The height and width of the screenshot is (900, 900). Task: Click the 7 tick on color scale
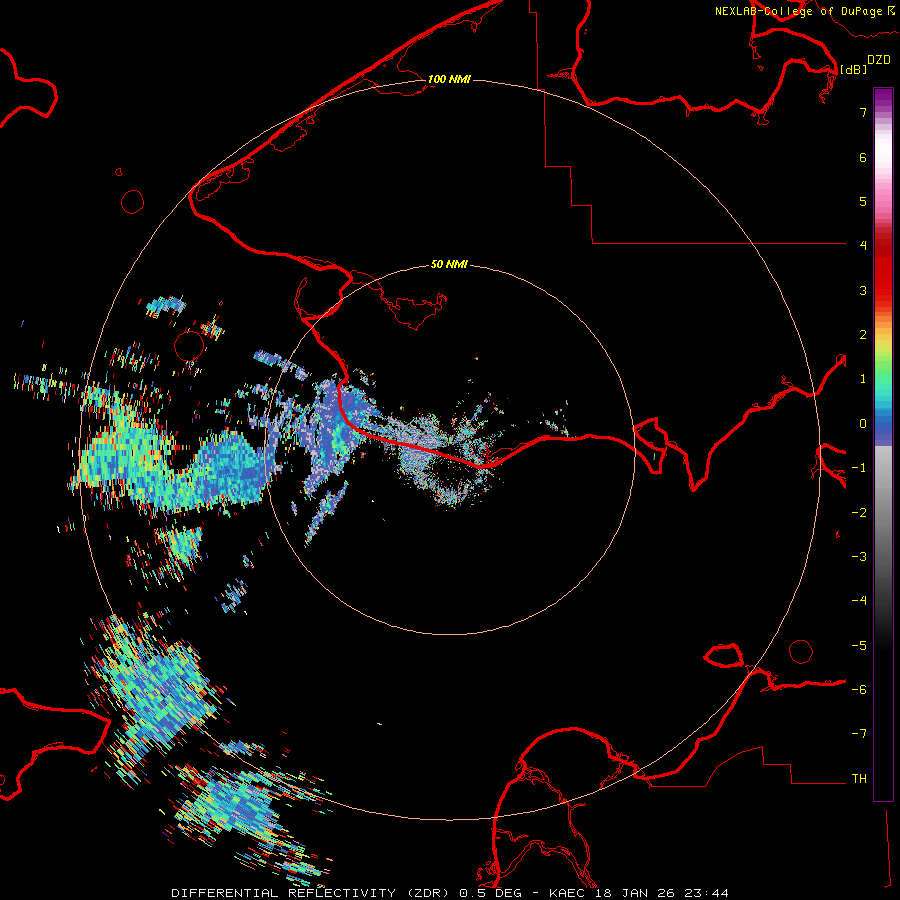(x=863, y=112)
